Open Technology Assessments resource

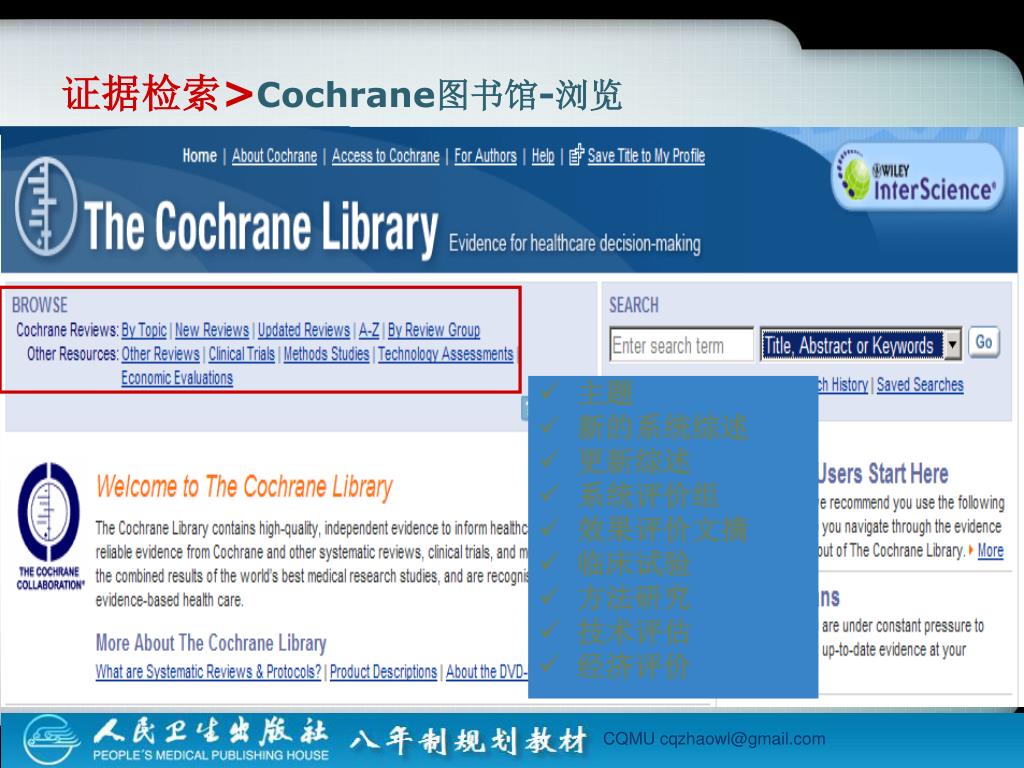[445, 354]
